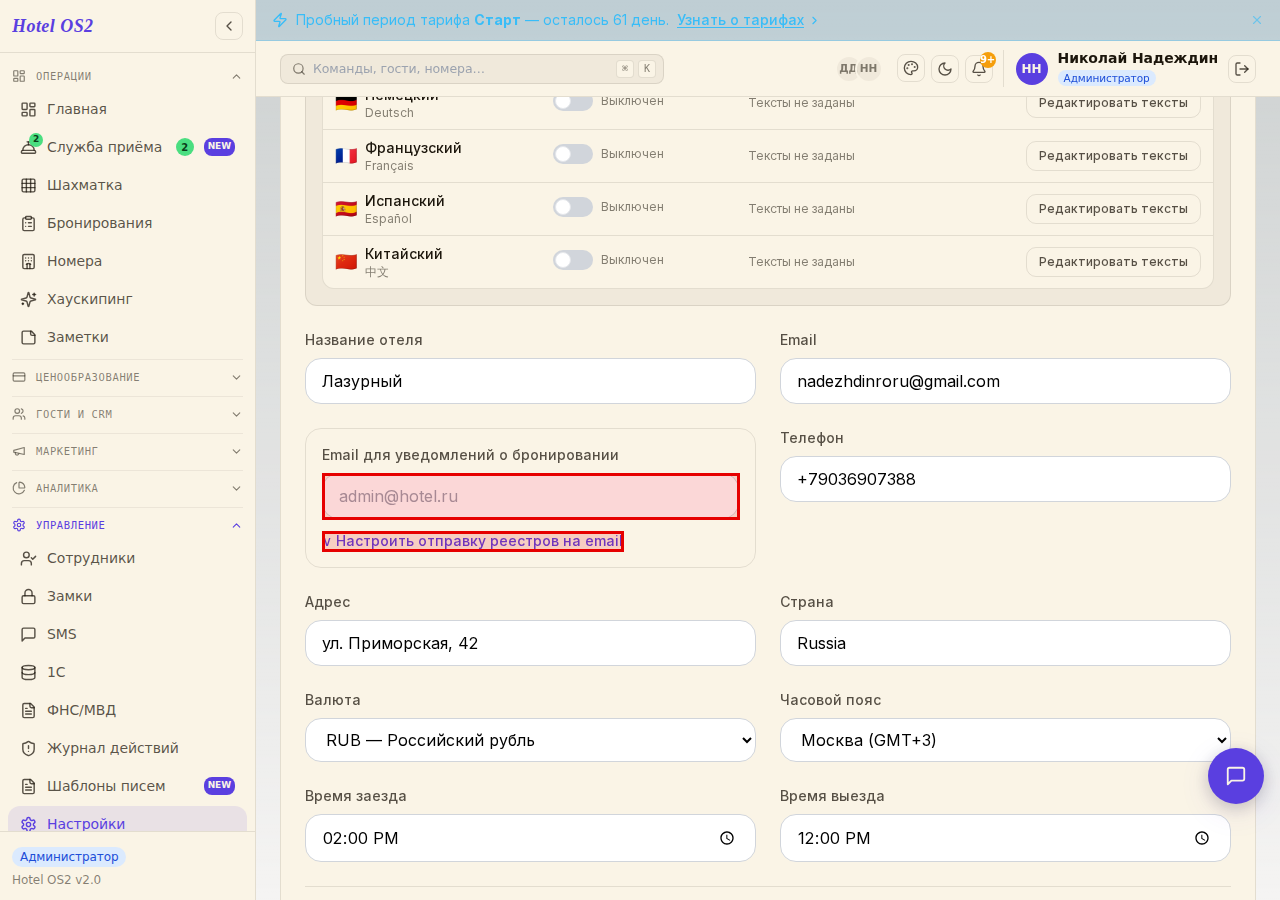Edit texts for Французский language

(1113, 156)
